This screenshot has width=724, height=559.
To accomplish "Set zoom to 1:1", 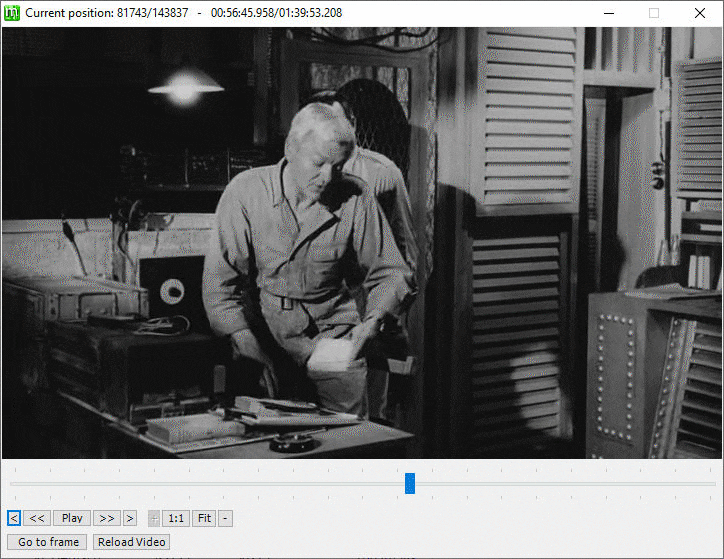I will click(176, 518).
